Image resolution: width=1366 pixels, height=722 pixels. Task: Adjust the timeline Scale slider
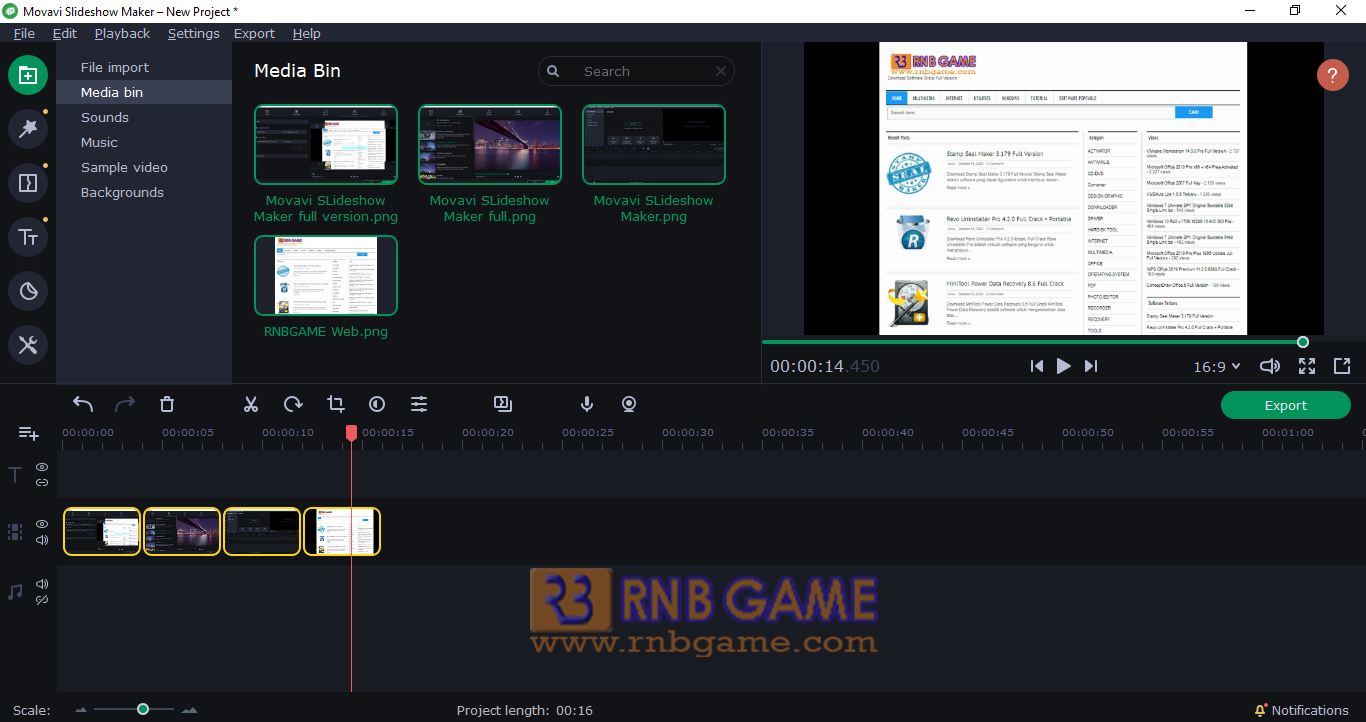point(143,709)
